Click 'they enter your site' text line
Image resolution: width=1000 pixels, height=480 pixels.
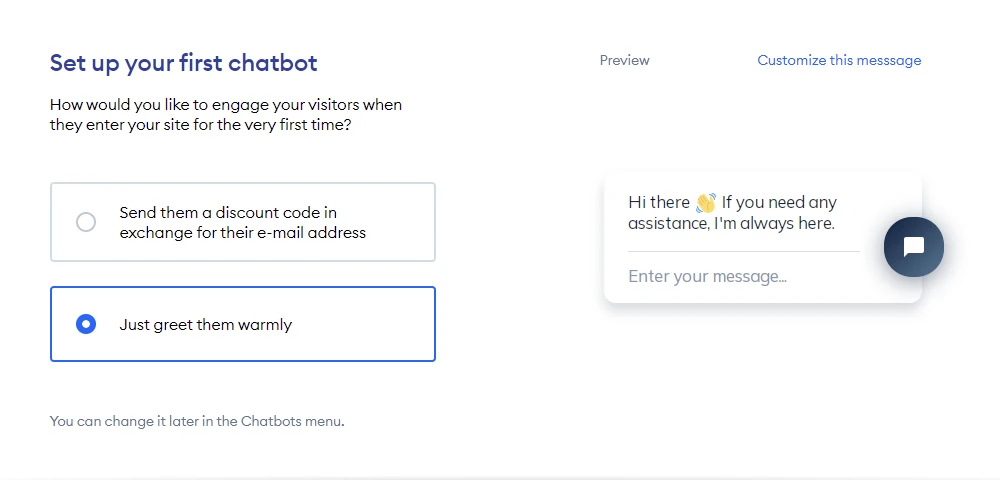tap(200, 125)
